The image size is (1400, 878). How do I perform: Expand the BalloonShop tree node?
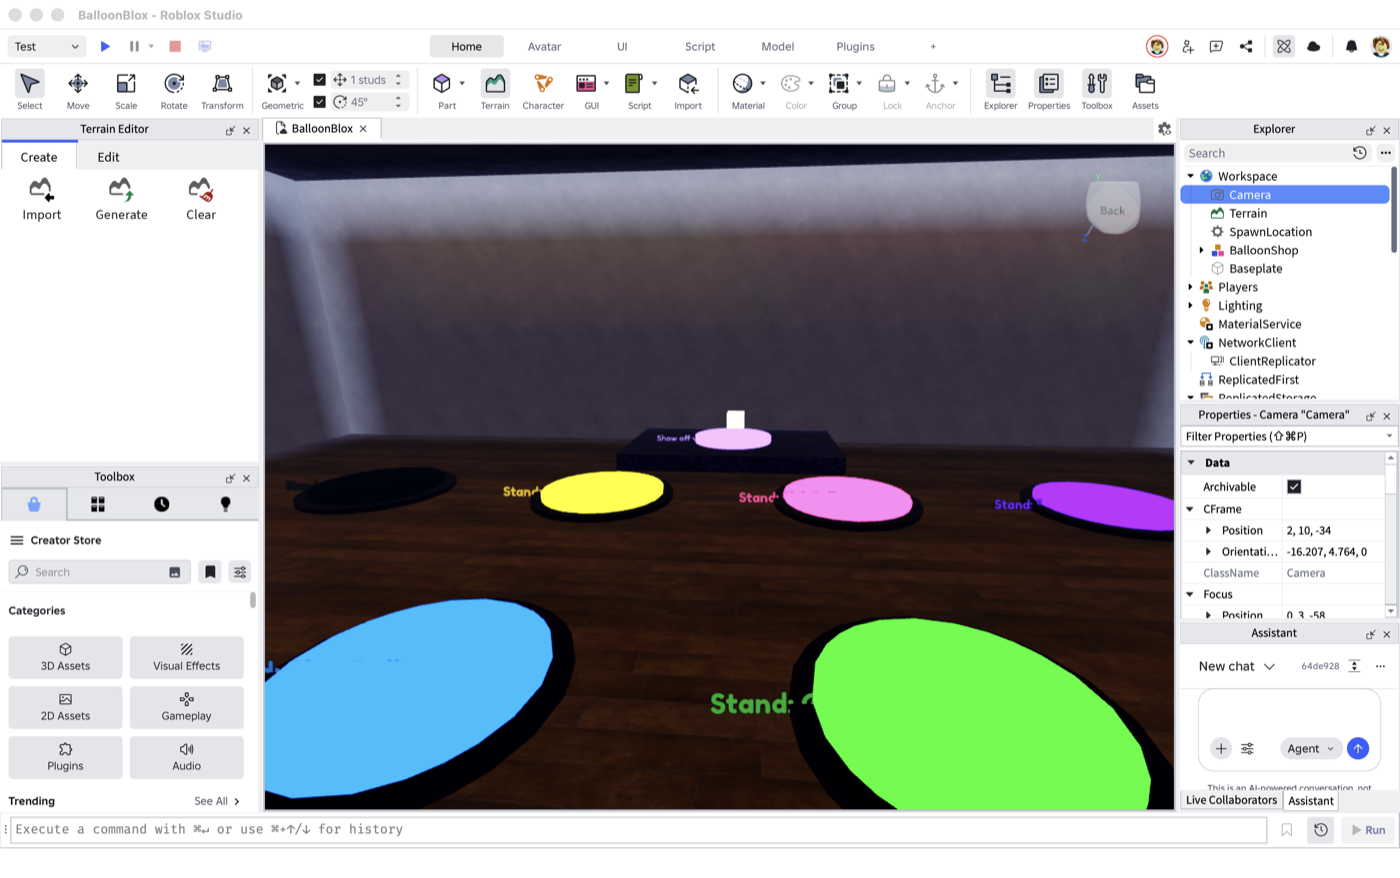1202,250
